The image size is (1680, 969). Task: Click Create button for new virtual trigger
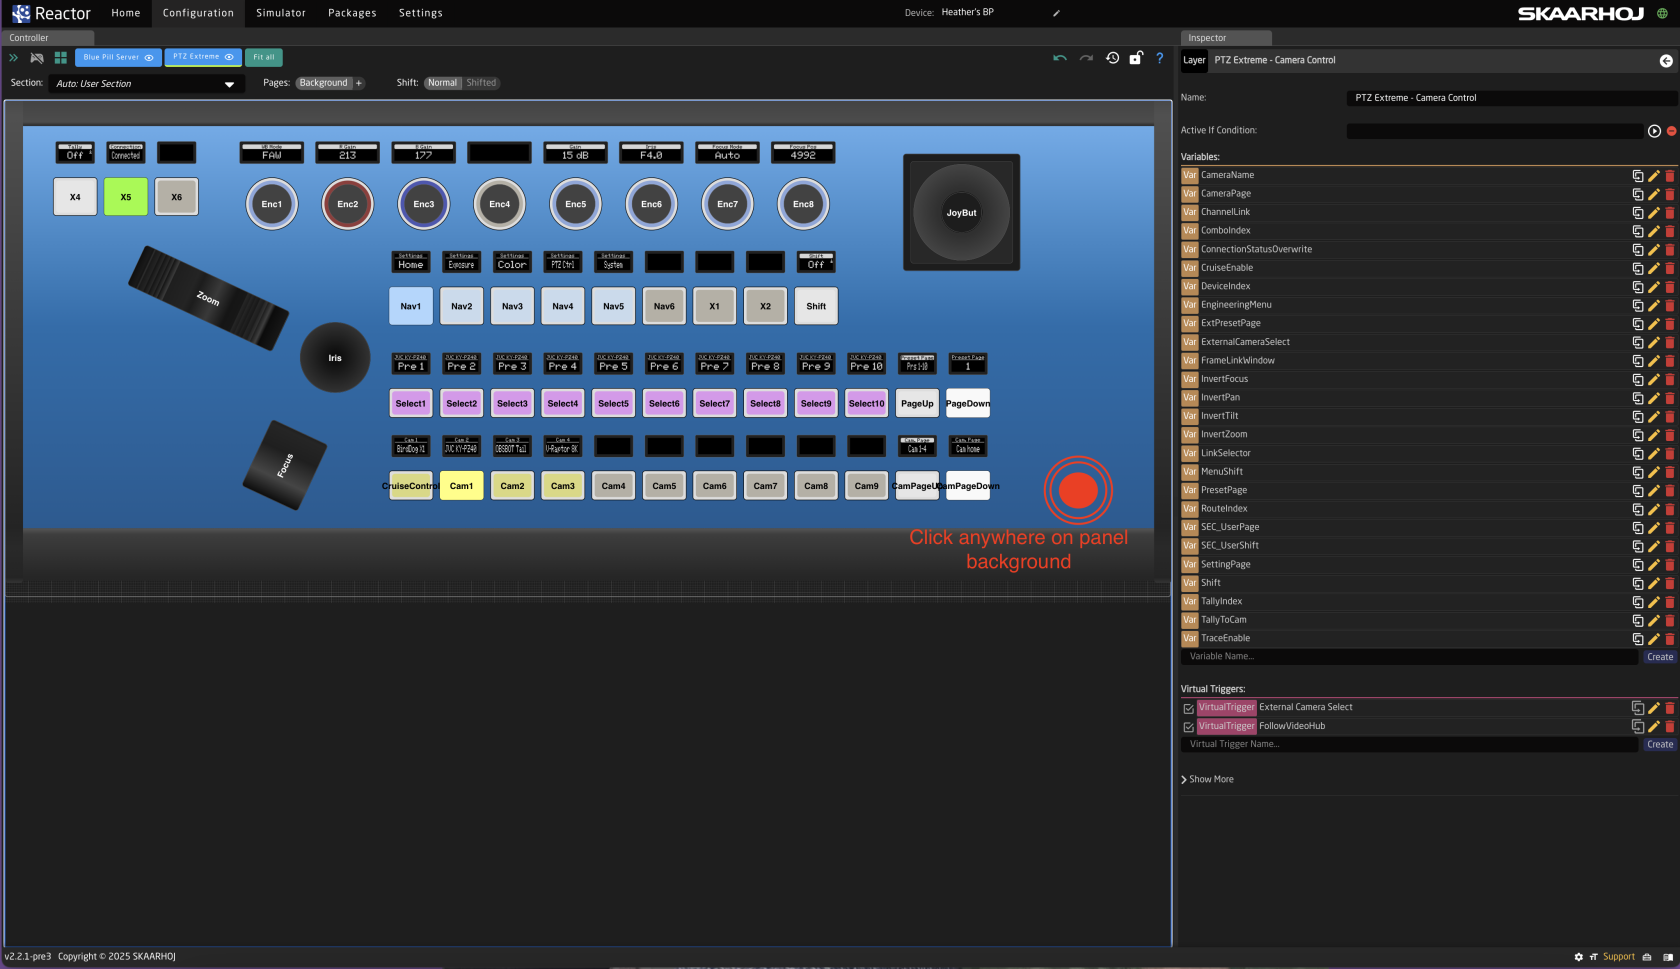(1660, 744)
